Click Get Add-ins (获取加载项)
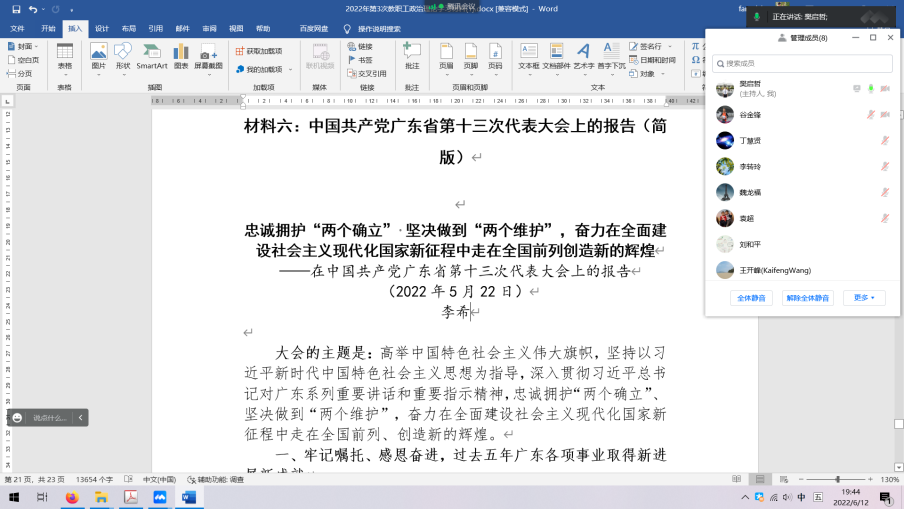The height and width of the screenshot is (509, 904). point(259,51)
